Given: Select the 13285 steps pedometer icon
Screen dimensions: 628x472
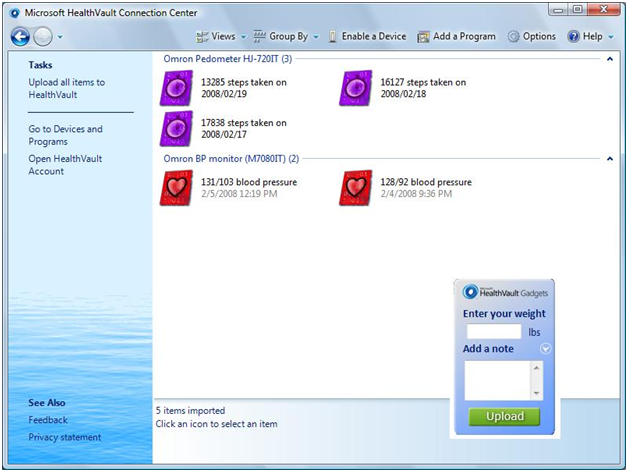Looking at the screenshot, I should pos(176,88).
